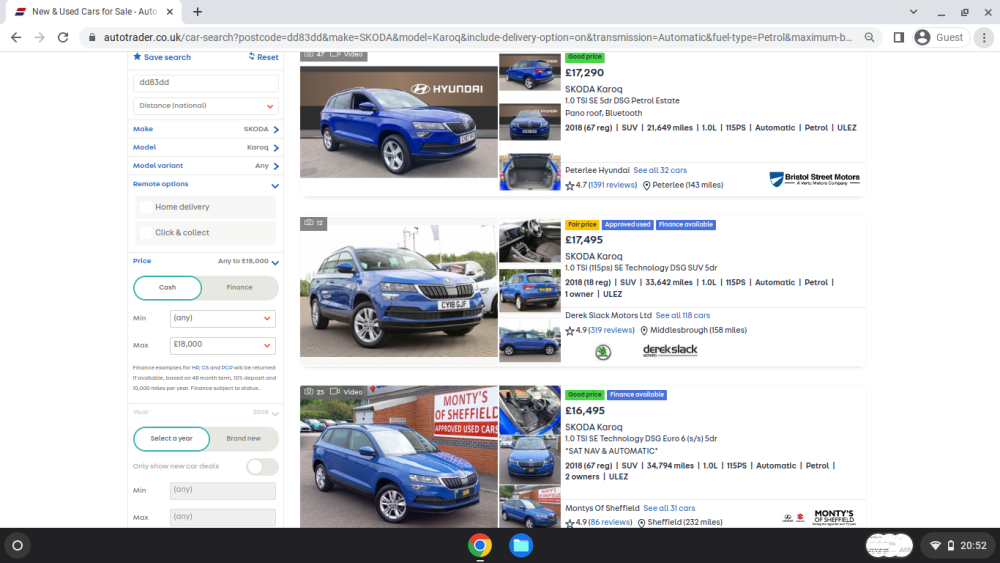This screenshot has height=563, width=1000.
Task: Collapse the Remote options section
Action: pyautogui.click(x=206, y=184)
